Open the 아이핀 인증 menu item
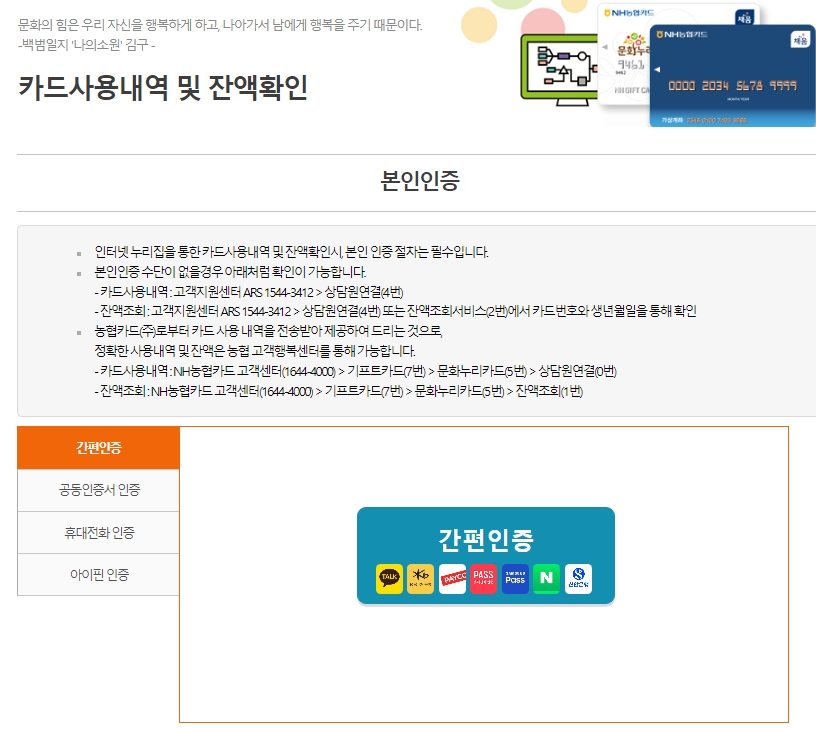This screenshot has width=816, height=729. tap(97, 574)
